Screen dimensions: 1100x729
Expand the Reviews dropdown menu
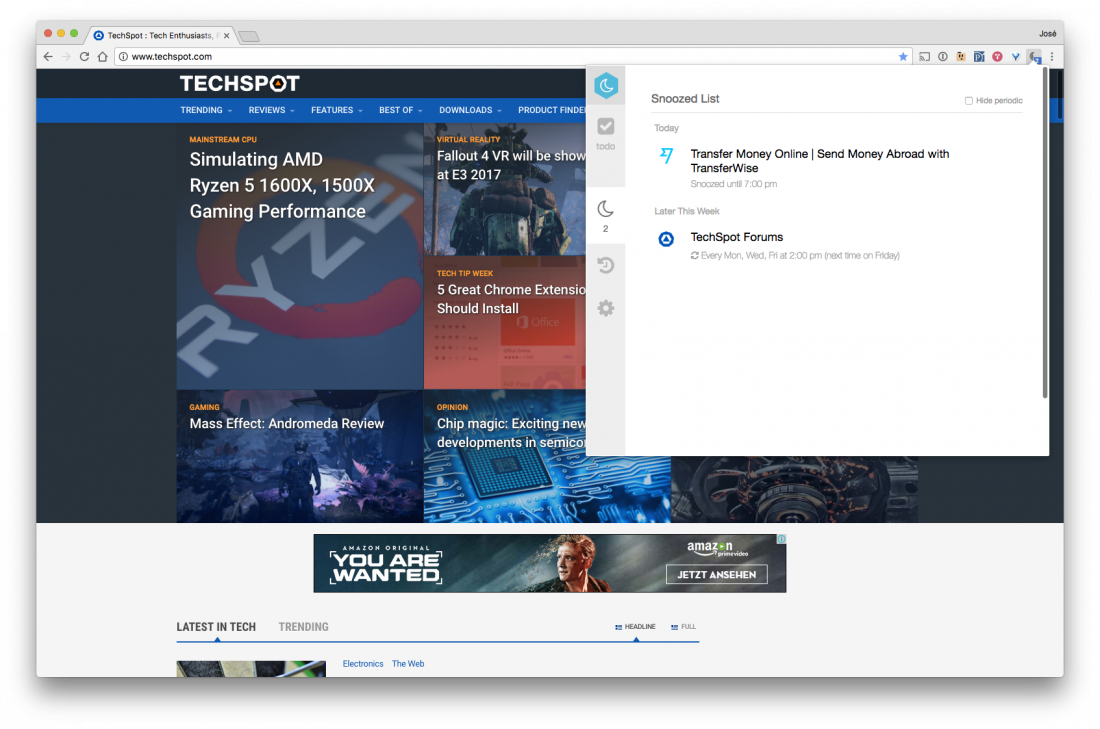tap(272, 110)
